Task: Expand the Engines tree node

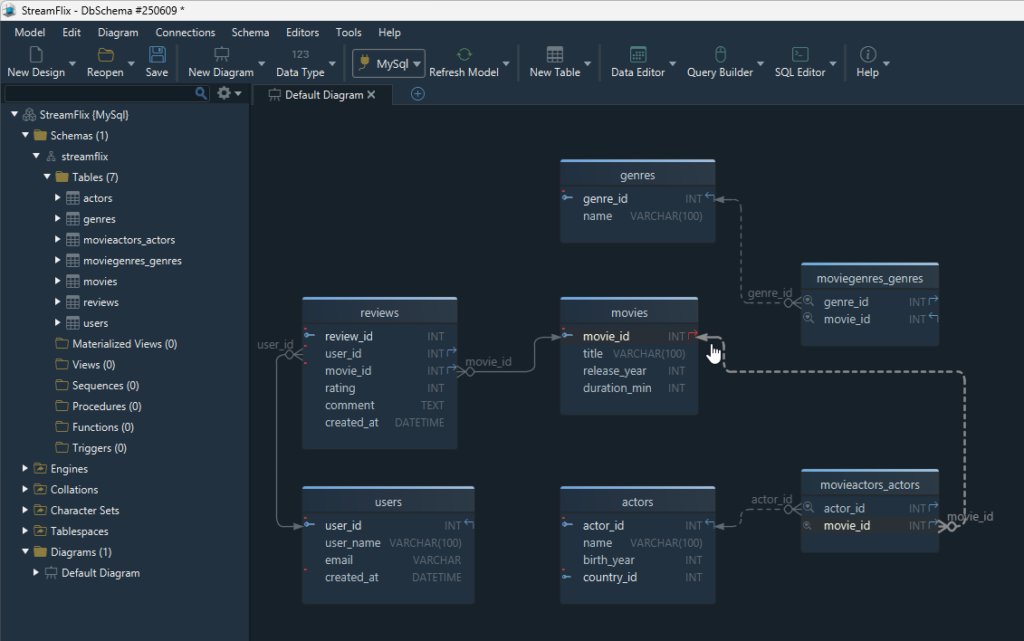Action: click(26, 468)
